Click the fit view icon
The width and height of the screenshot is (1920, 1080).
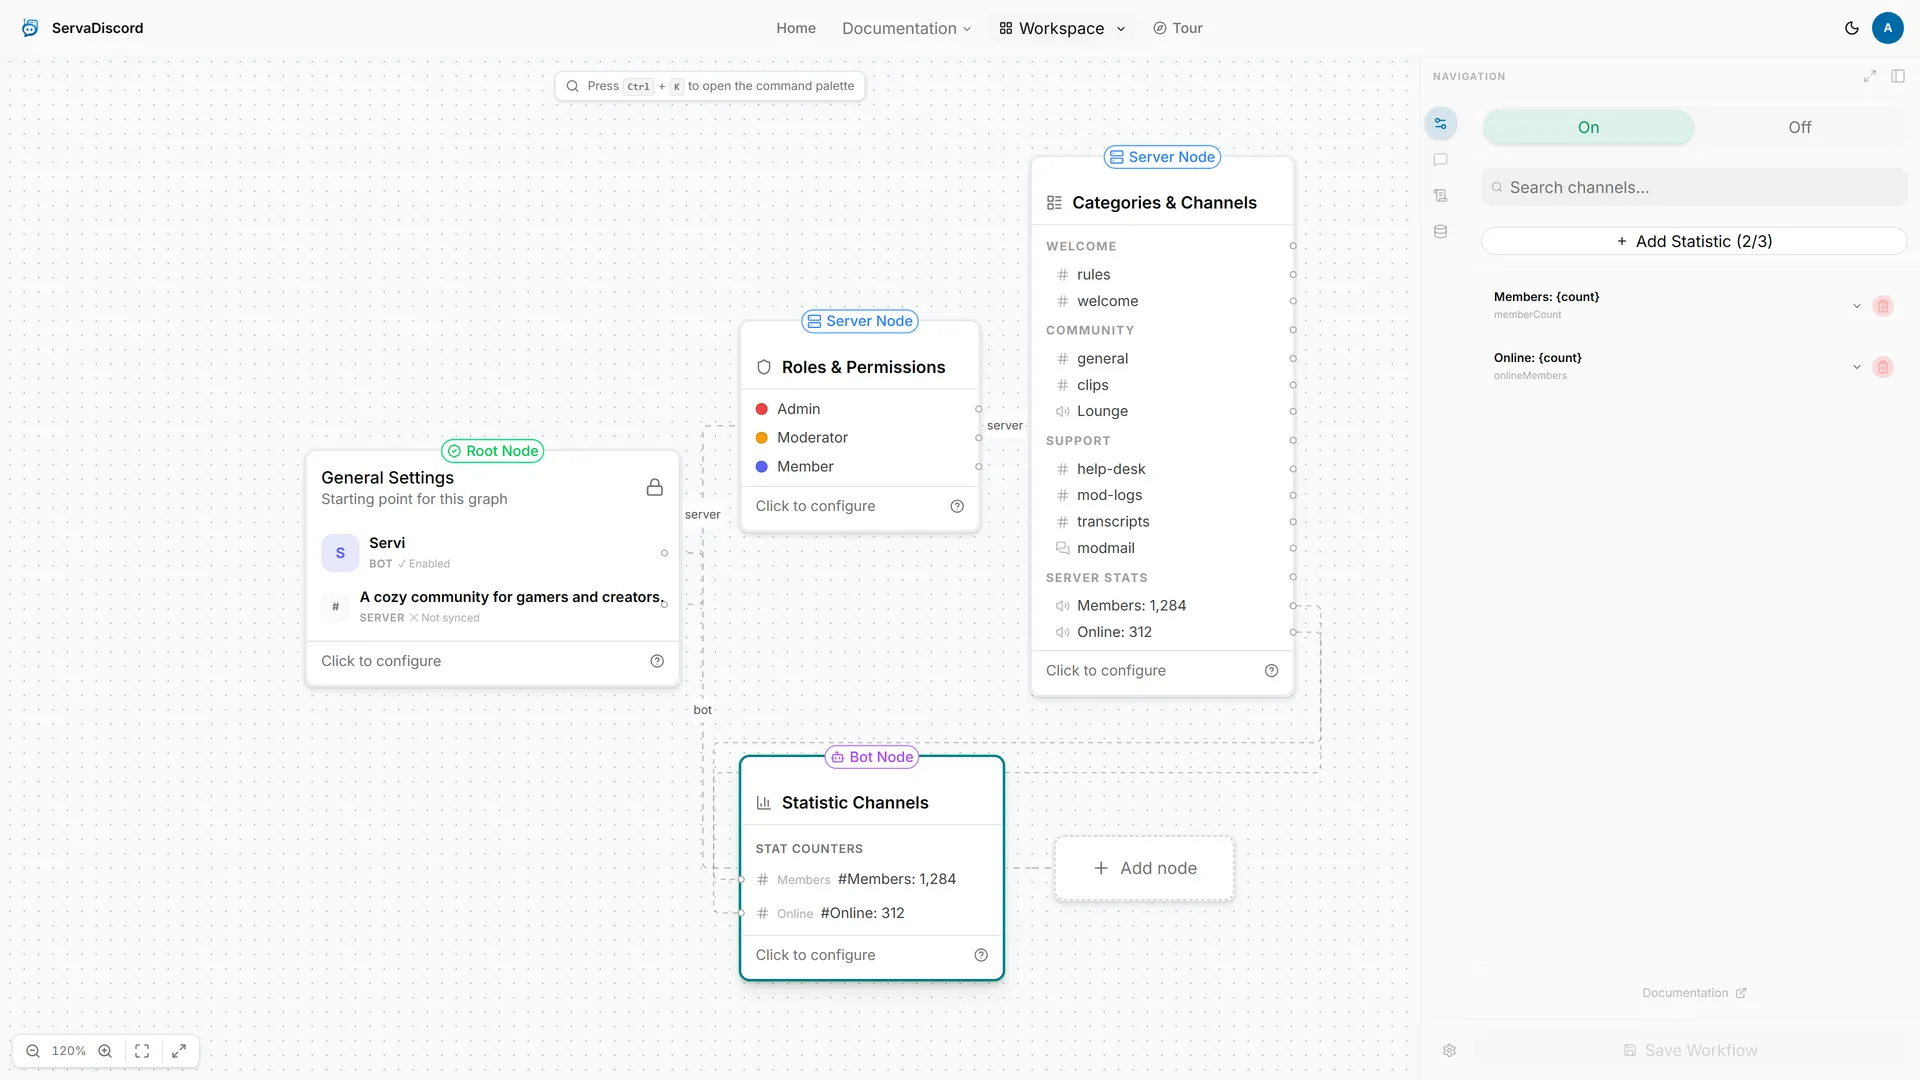point(142,1051)
